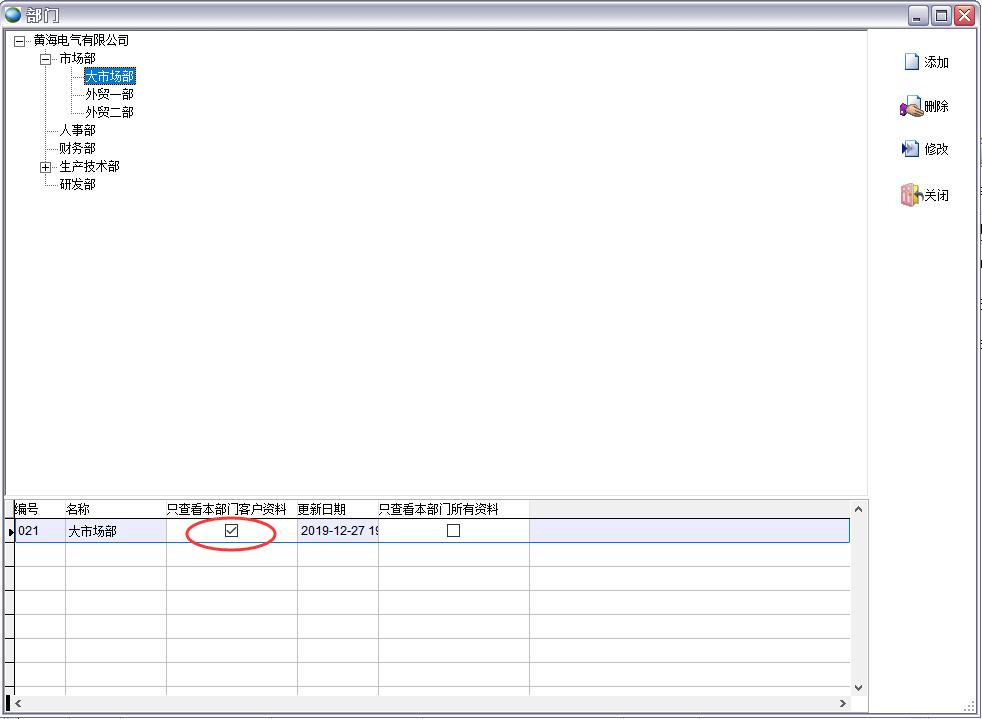Click the Close (关闭) door icon

click(910, 195)
